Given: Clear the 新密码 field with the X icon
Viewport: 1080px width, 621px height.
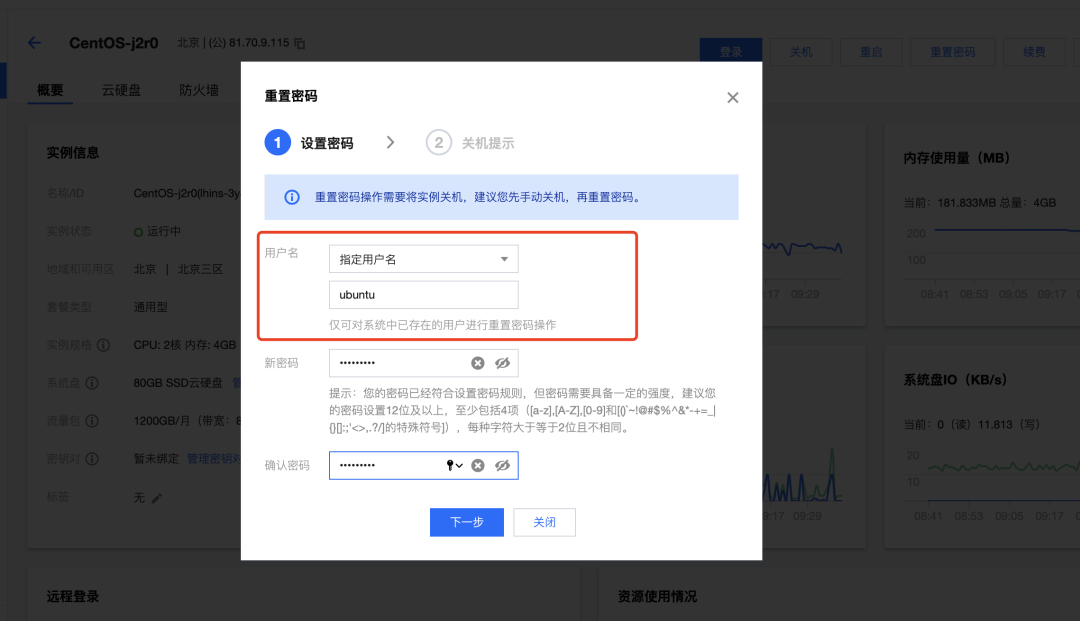Looking at the screenshot, I should click(x=477, y=363).
